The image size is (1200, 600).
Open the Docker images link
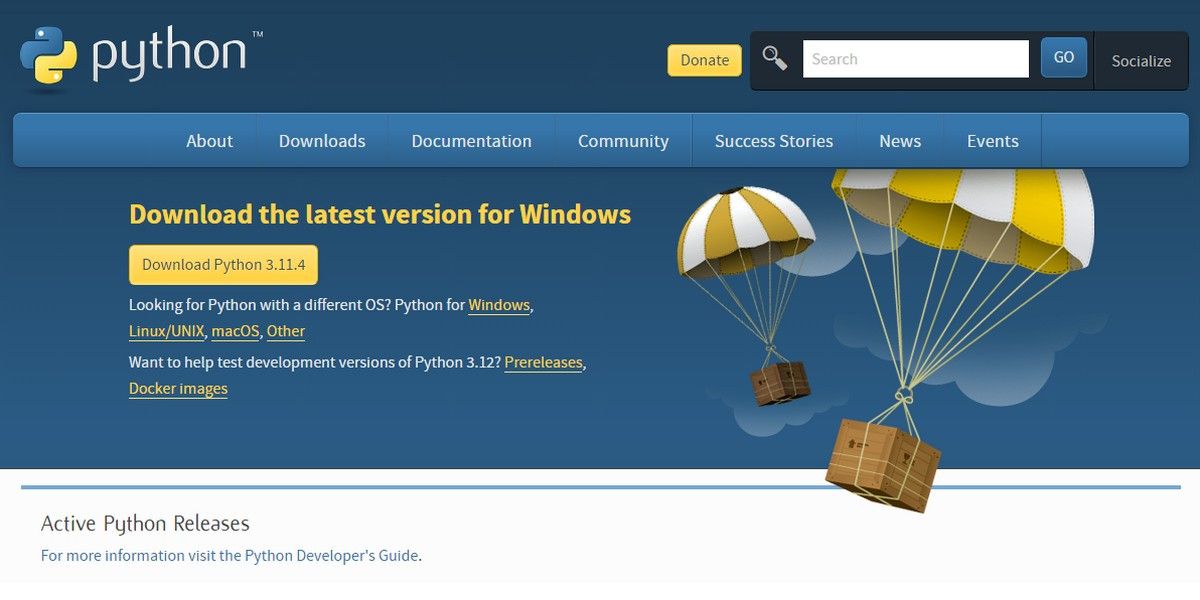(178, 388)
